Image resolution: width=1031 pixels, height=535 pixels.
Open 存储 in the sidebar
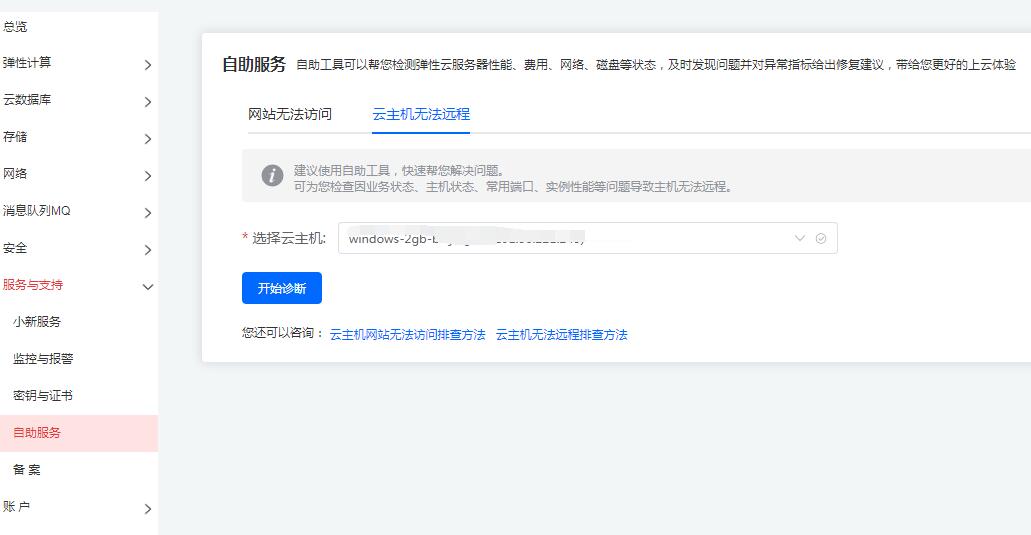tap(15, 137)
